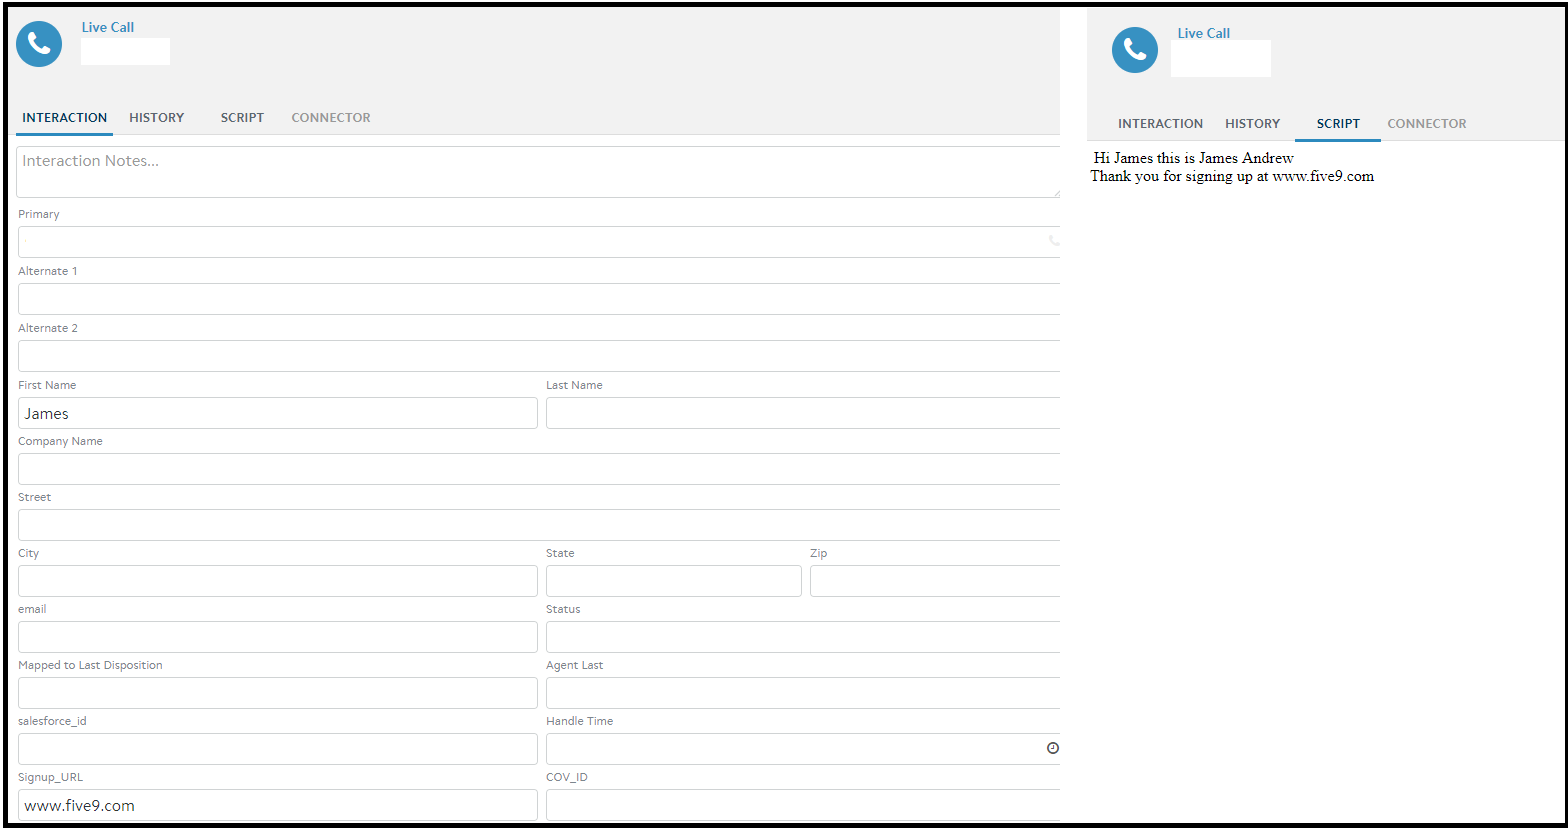The height and width of the screenshot is (828, 1568).
Task: Focus the Primary phone number field
Action: [539, 242]
